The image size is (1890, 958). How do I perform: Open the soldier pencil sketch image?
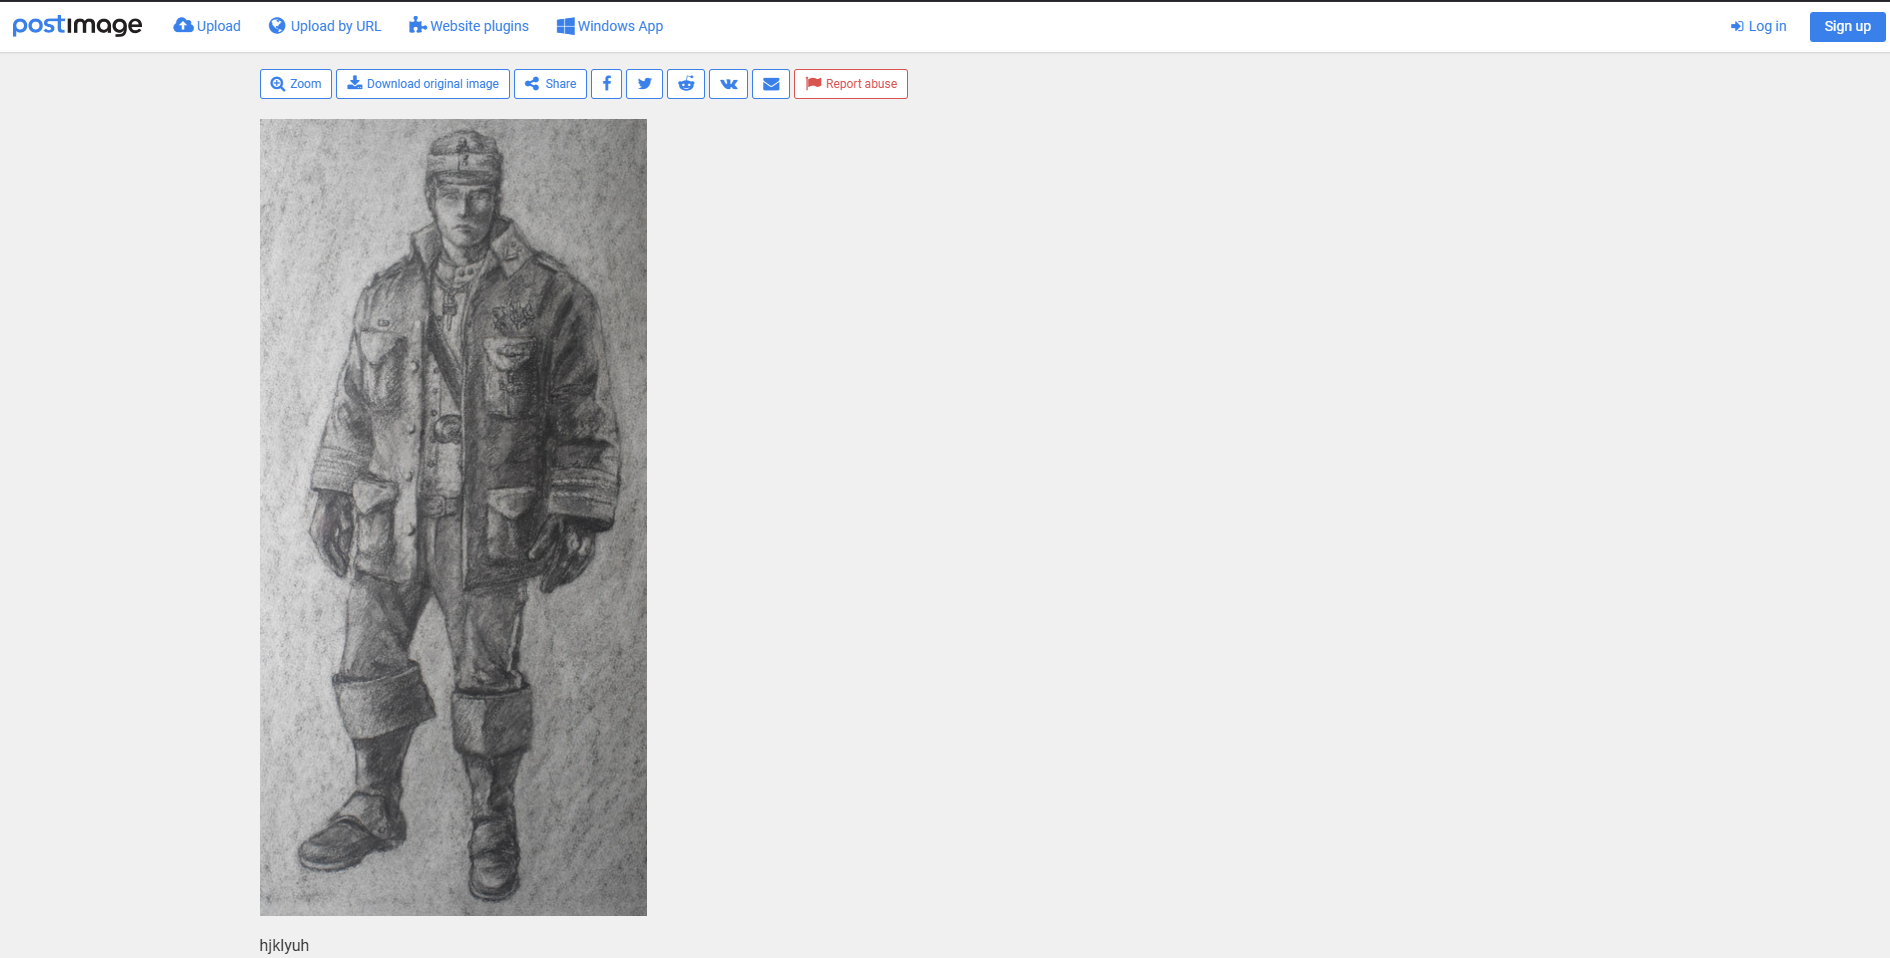(x=453, y=517)
